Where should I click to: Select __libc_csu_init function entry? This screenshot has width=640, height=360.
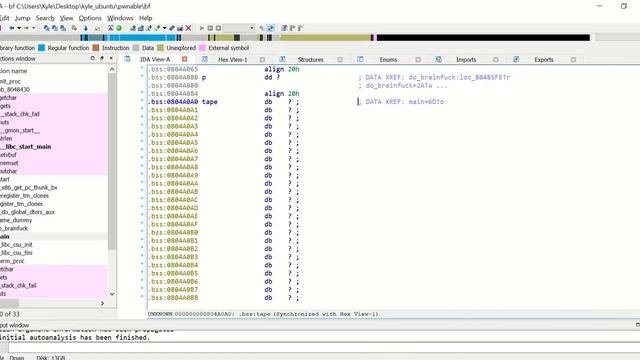[54, 244]
